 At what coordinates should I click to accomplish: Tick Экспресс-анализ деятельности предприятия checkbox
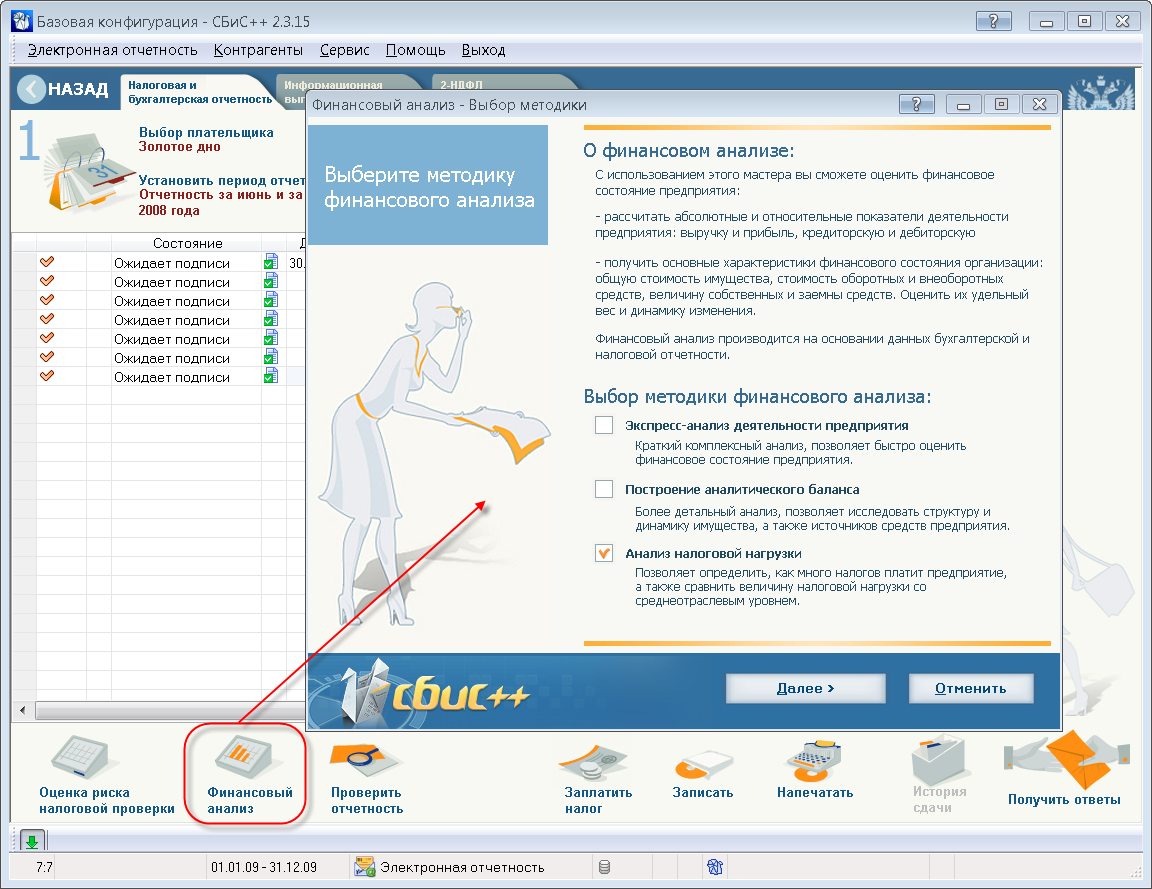coord(604,425)
